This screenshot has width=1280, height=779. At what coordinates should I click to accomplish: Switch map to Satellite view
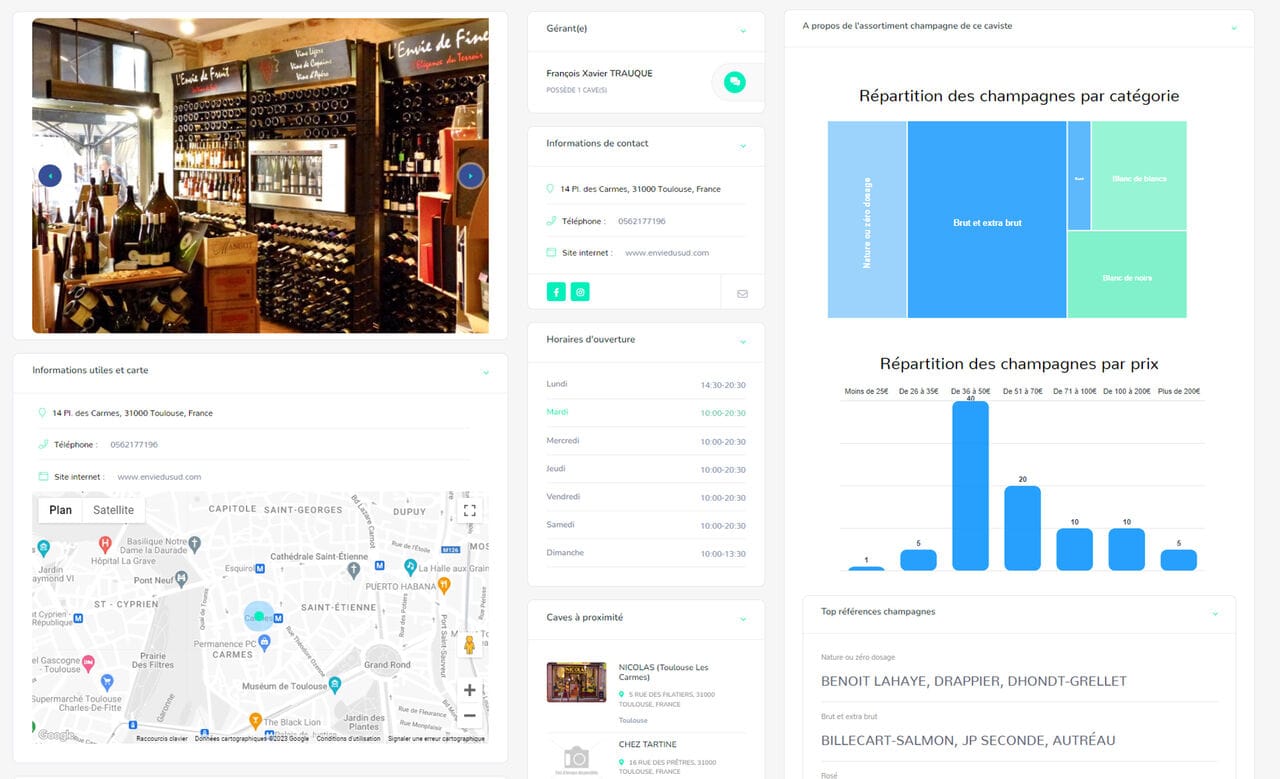113,510
